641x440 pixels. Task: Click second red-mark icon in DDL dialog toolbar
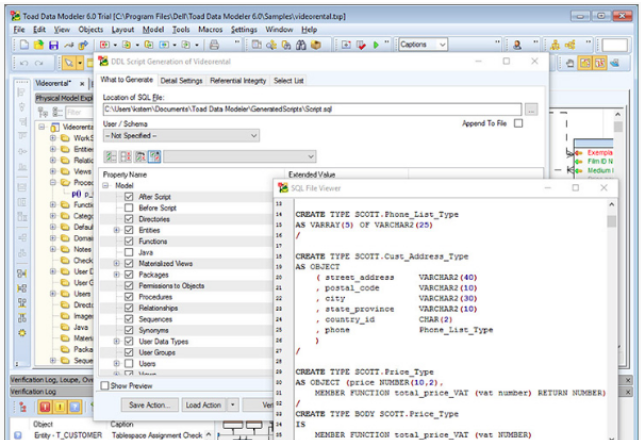coord(125,157)
